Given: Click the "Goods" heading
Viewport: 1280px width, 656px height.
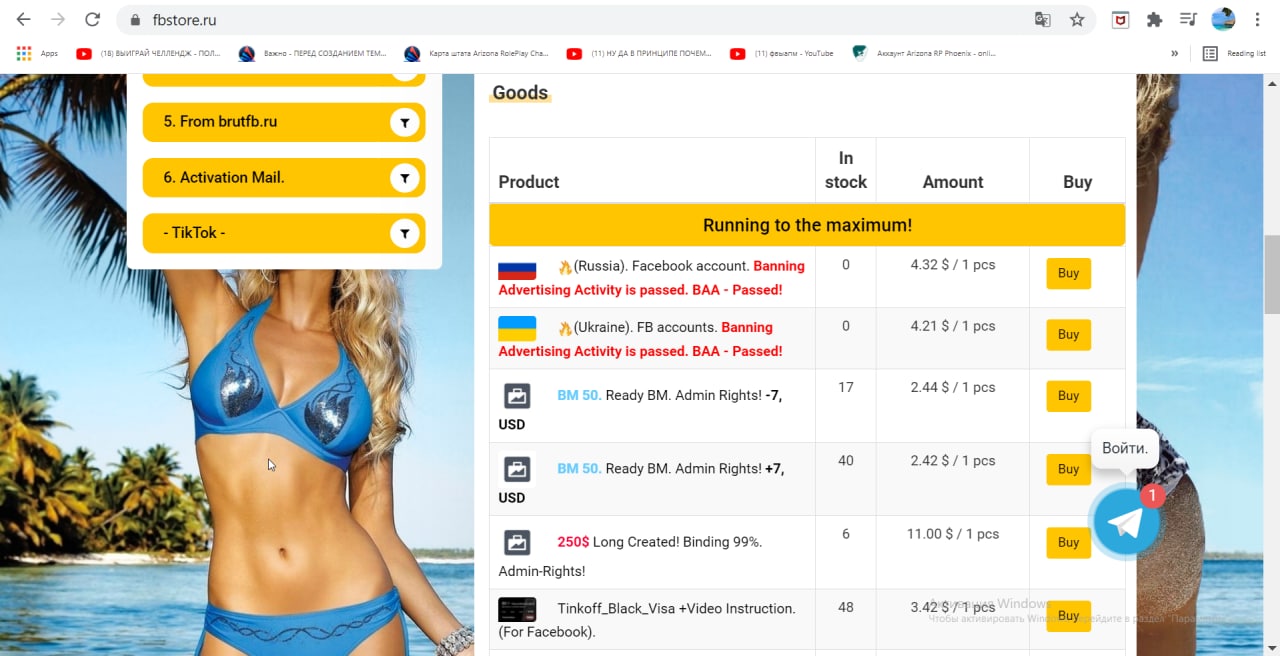Looking at the screenshot, I should pyautogui.click(x=520, y=93).
